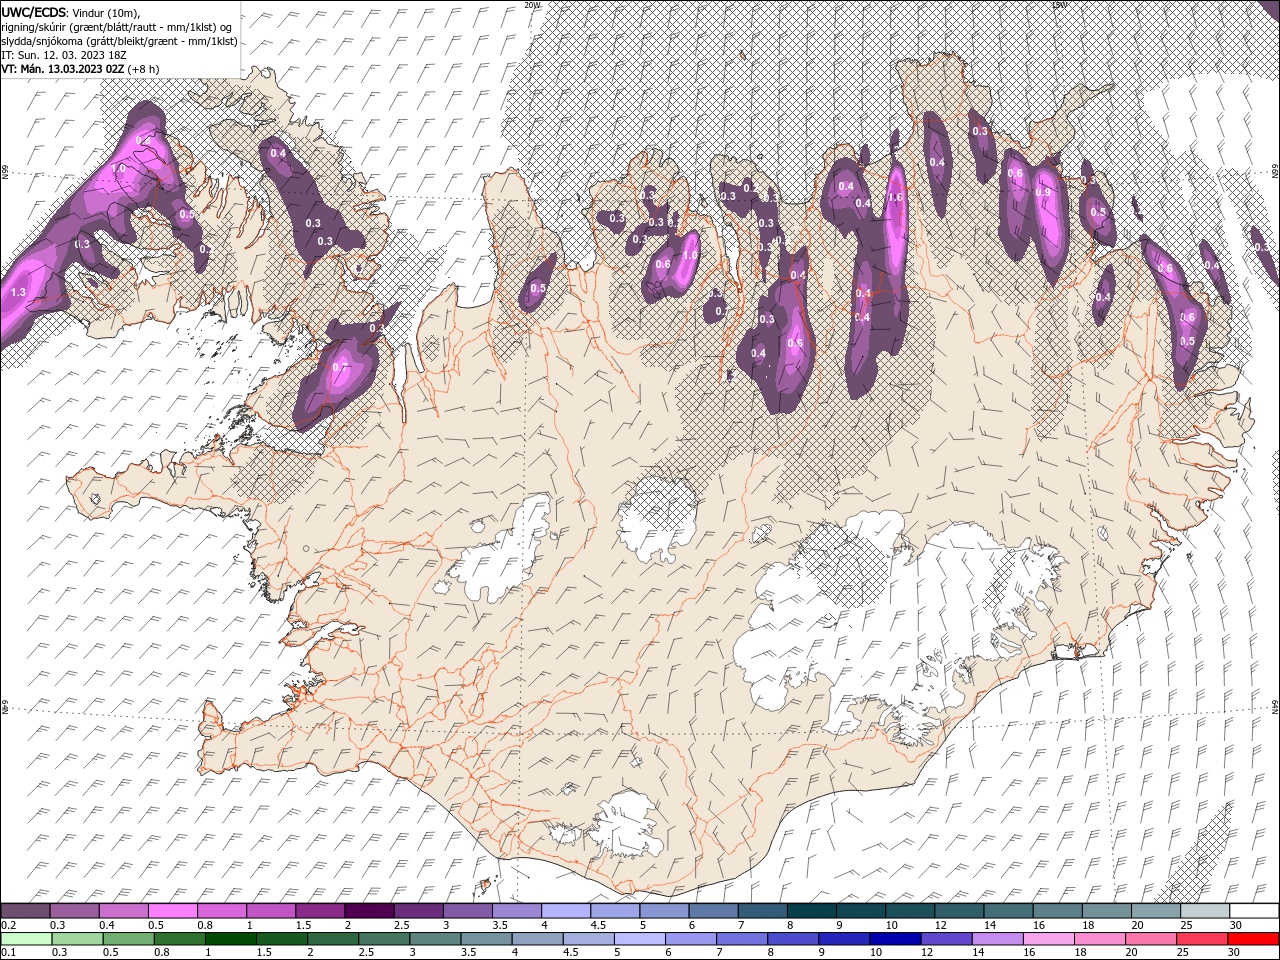Click the 1.3 precipitation value on the map

tap(18, 293)
